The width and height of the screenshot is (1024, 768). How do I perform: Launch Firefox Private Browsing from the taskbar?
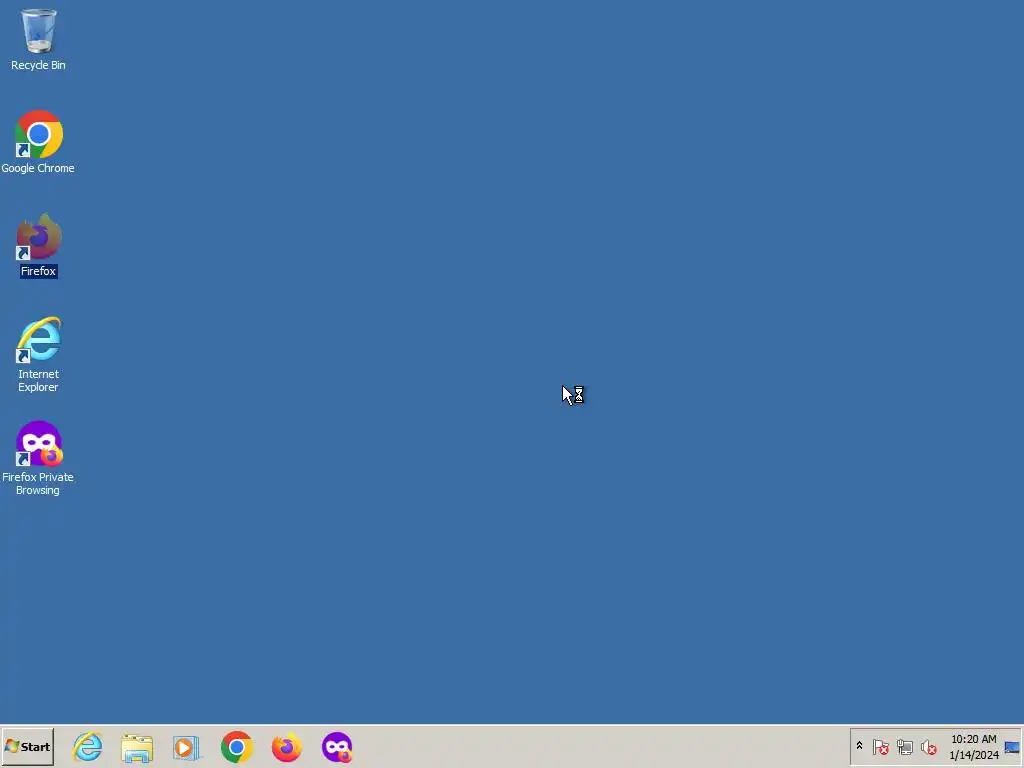[x=337, y=747]
